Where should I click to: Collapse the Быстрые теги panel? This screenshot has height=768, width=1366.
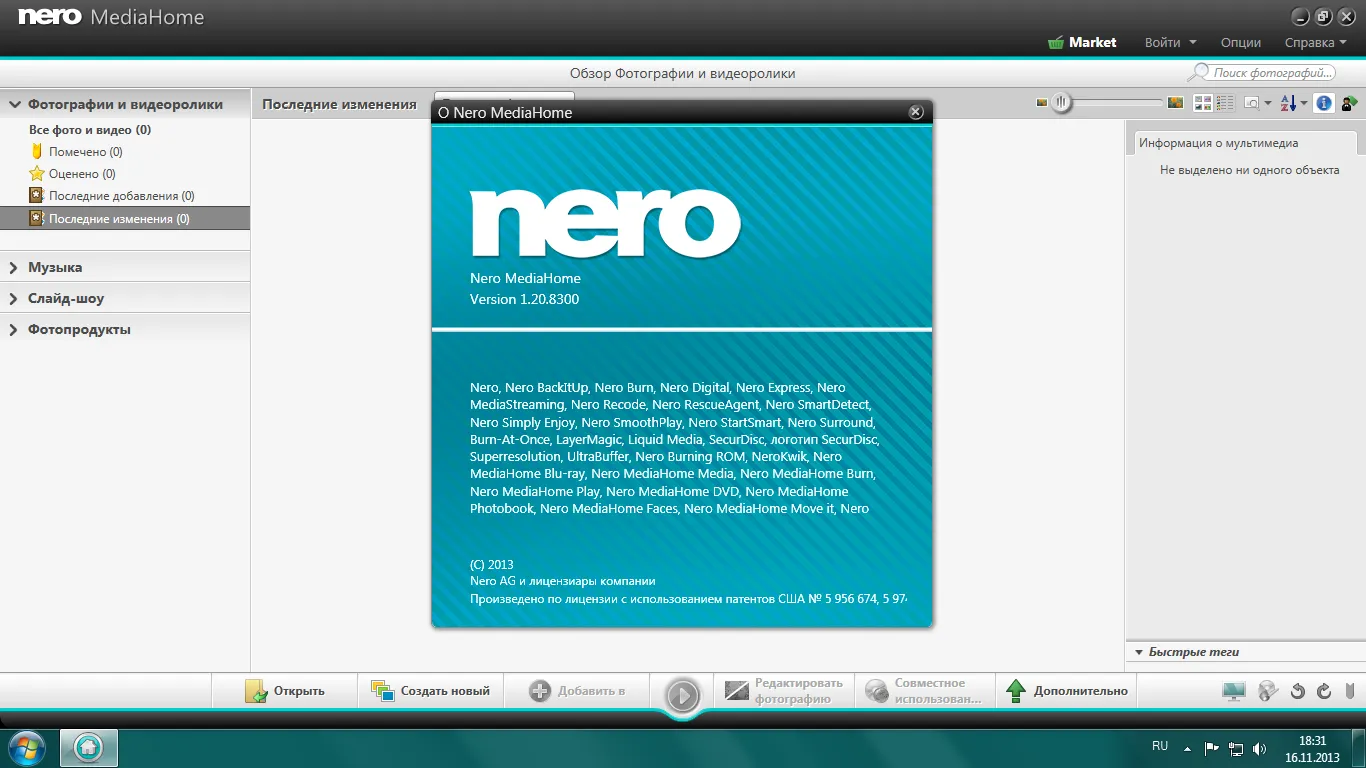point(1139,652)
